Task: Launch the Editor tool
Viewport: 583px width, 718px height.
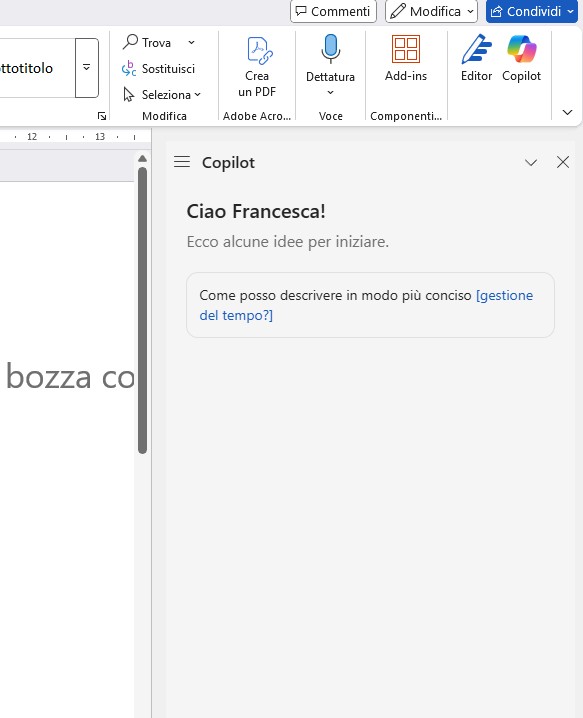Action: click(476, 58)
